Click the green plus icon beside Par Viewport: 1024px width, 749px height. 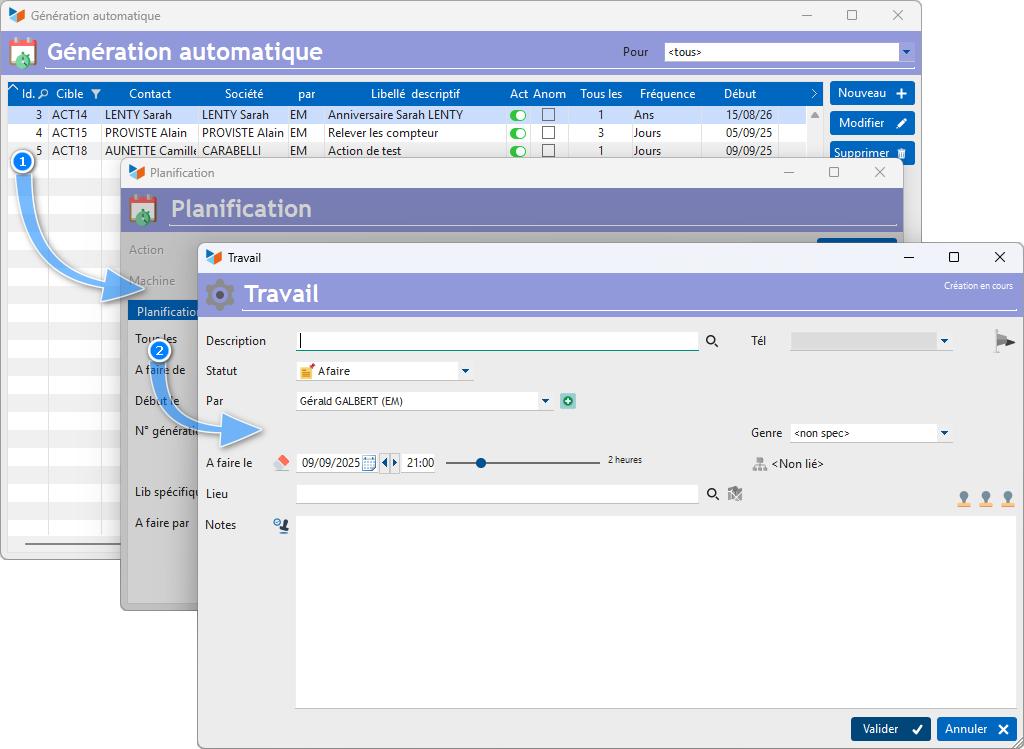tap(568, 401)
